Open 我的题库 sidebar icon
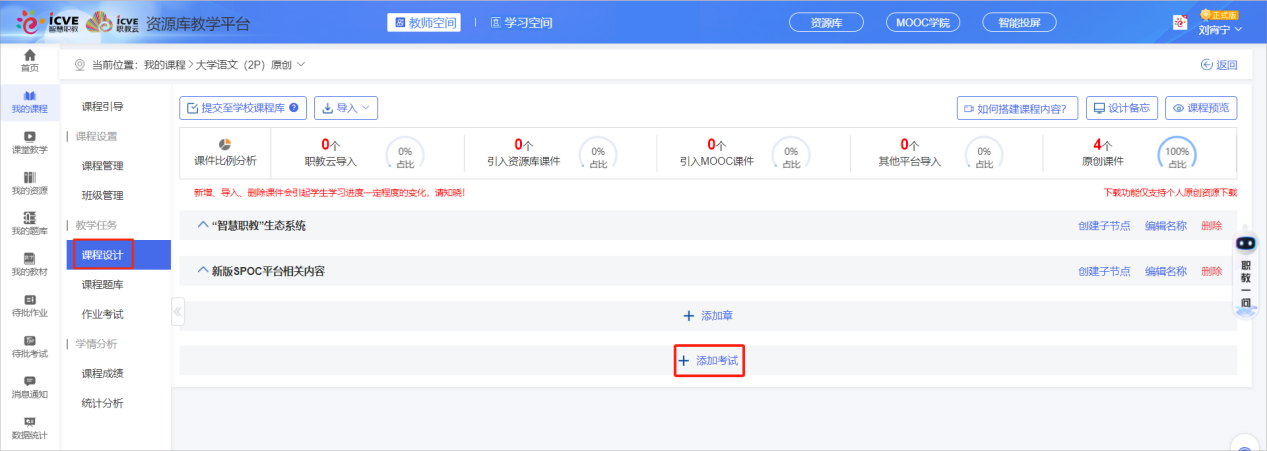Screen dimensions: 1267x451 click(30, 223)
